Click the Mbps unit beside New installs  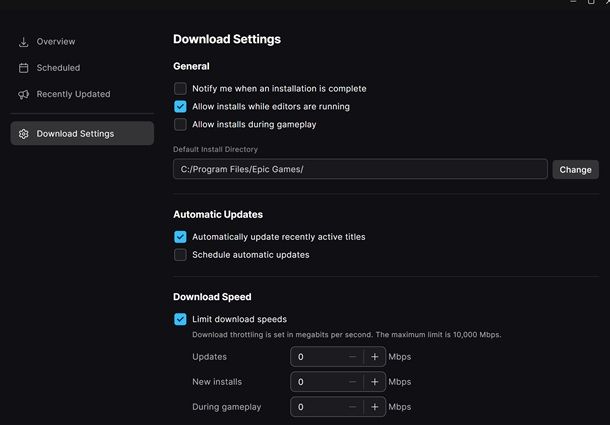(400, 382)
